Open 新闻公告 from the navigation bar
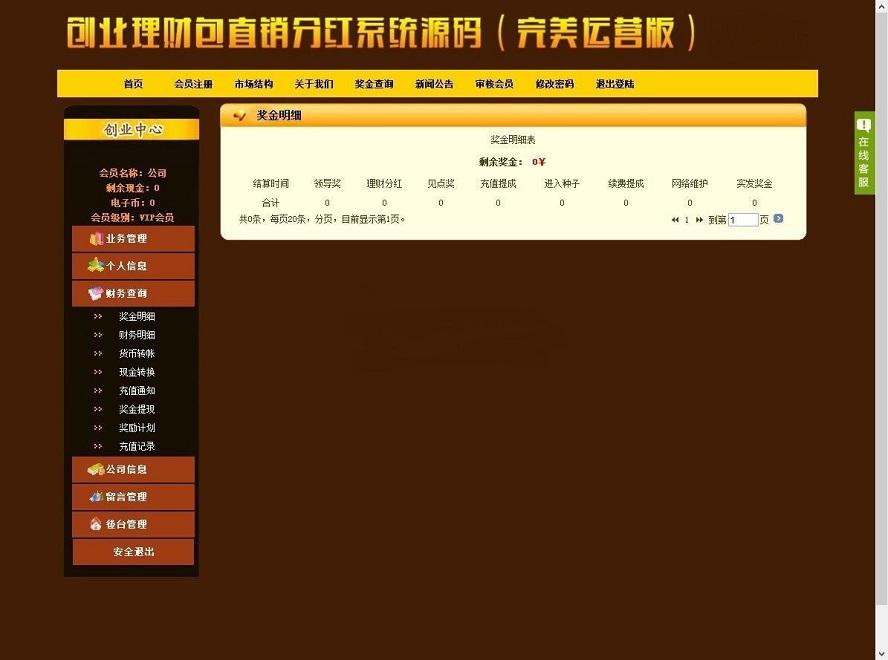 tap(433, 84)
